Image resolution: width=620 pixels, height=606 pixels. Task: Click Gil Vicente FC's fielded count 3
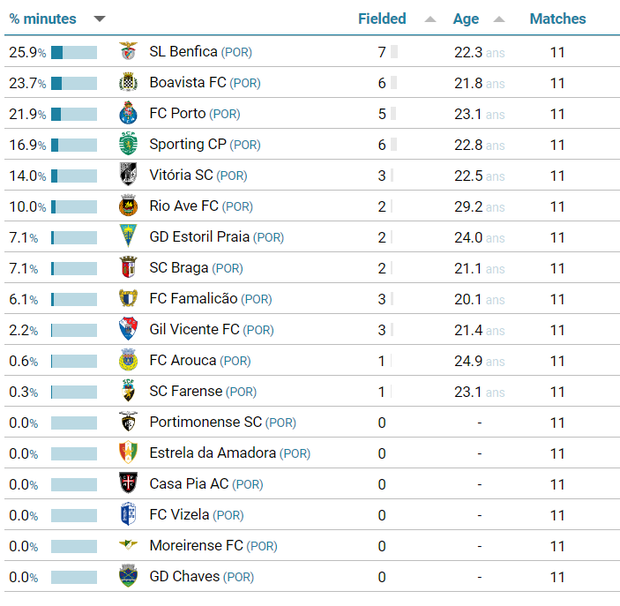point(382,330)
